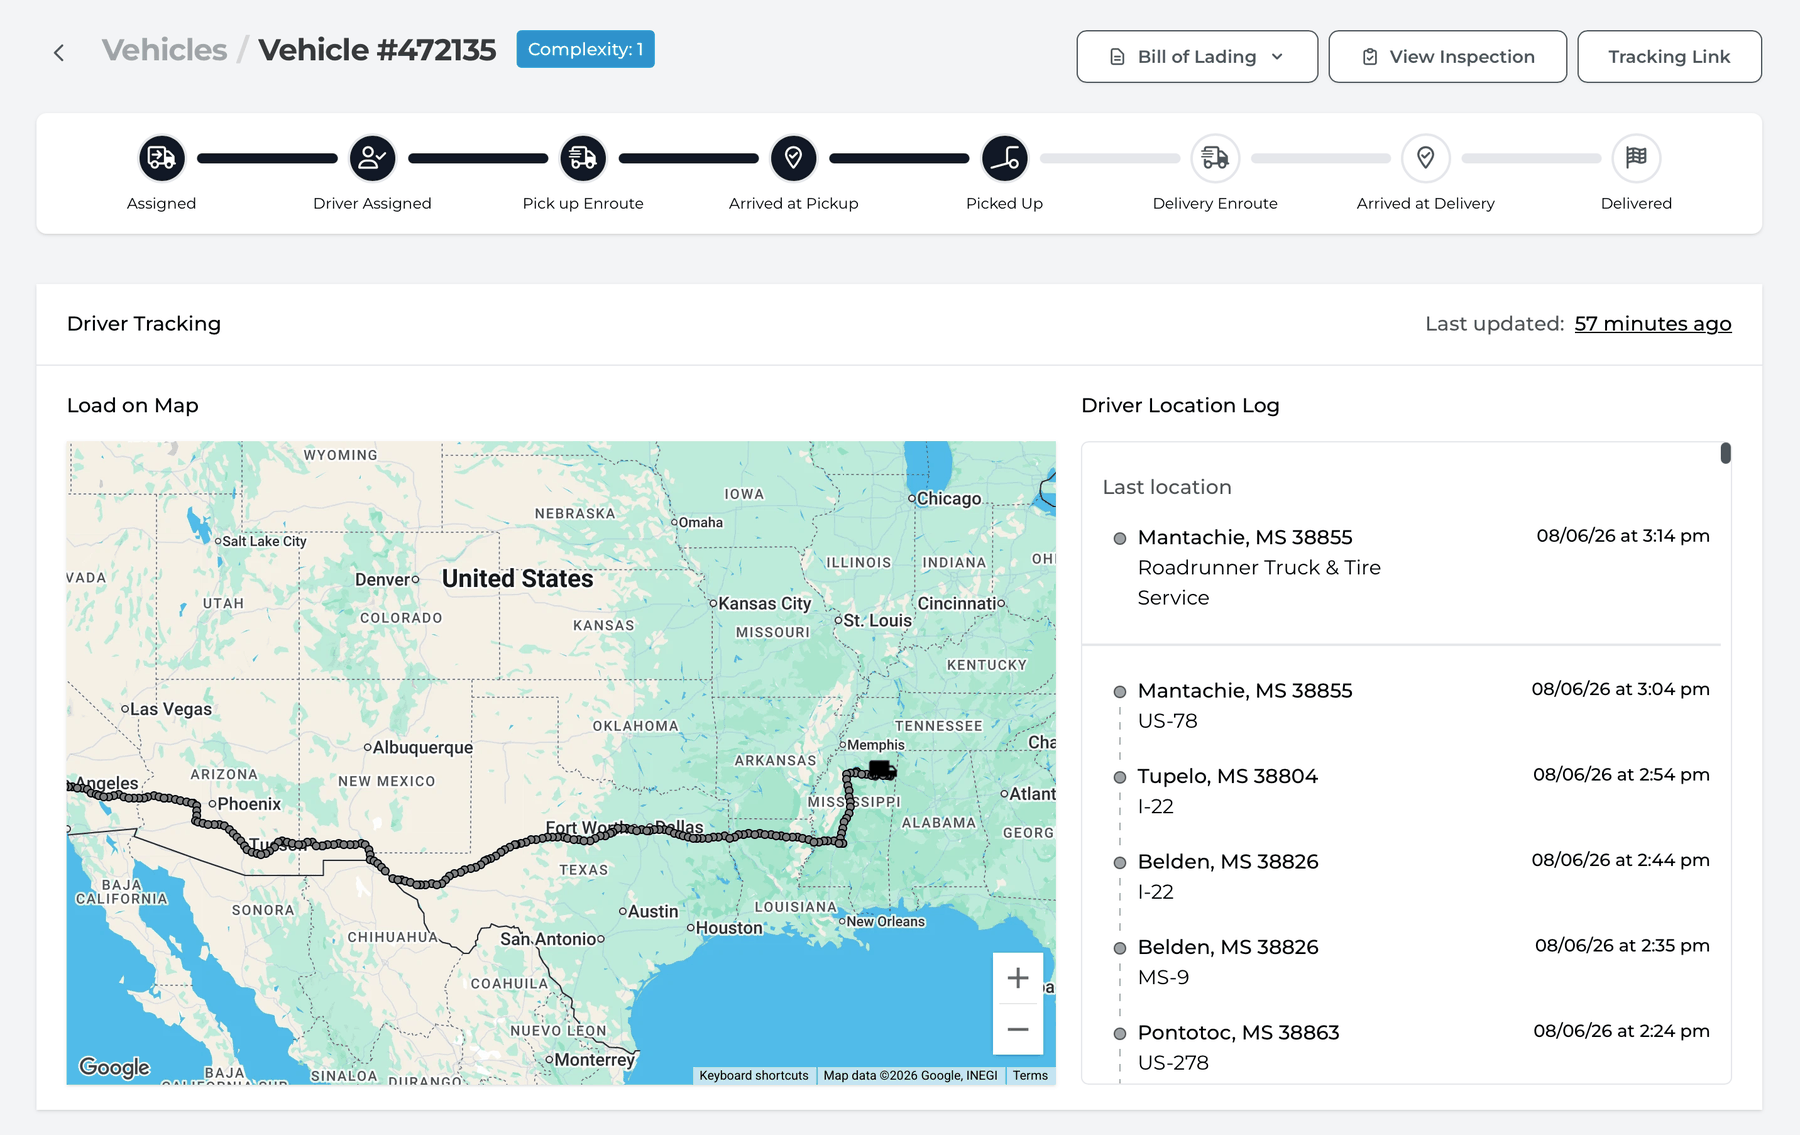Click the Denver label on the map
1800x1135 pixels.
tap(383, 580)
